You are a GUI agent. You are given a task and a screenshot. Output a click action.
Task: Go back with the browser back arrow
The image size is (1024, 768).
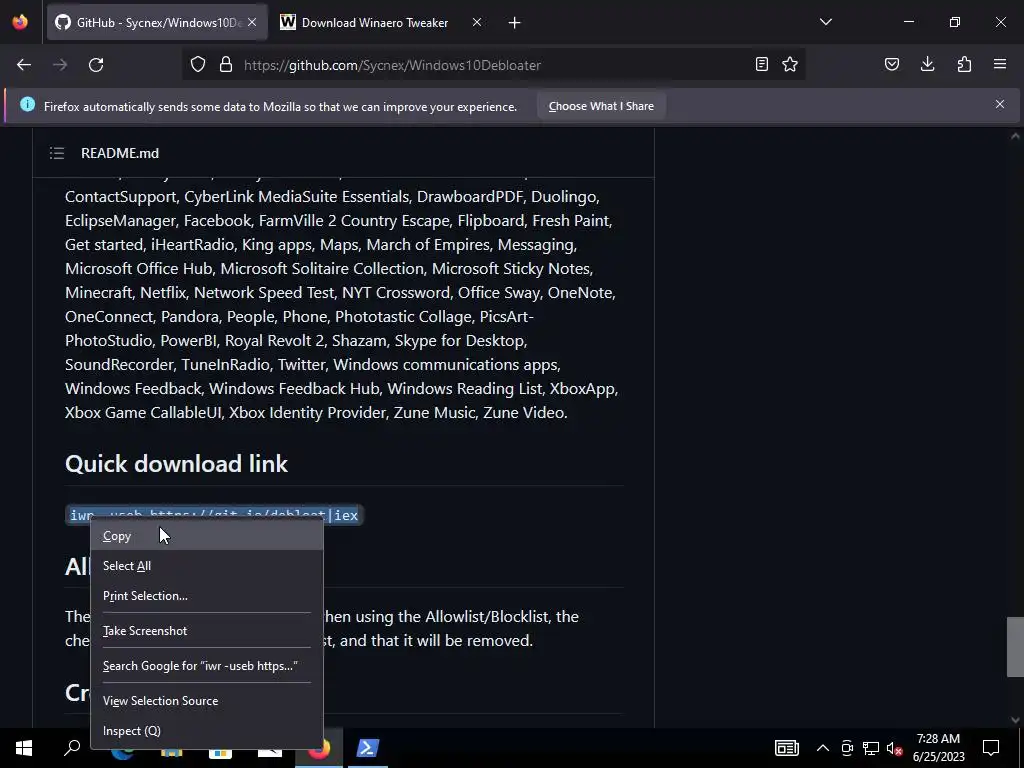coord(24,65)
